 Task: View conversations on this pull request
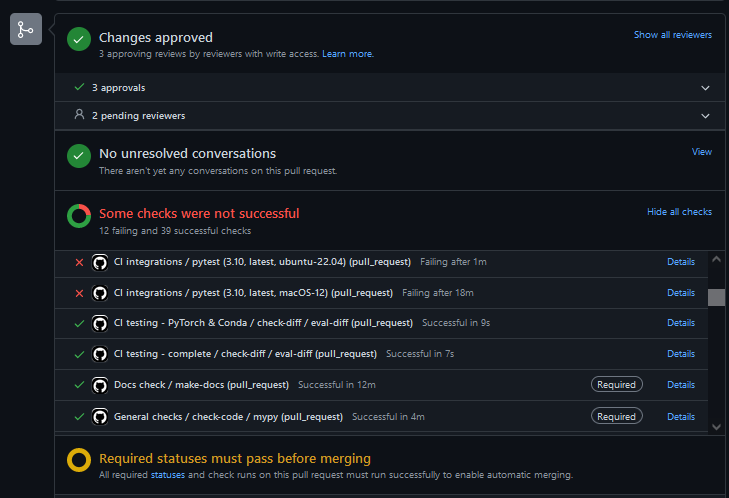[702, 152]
